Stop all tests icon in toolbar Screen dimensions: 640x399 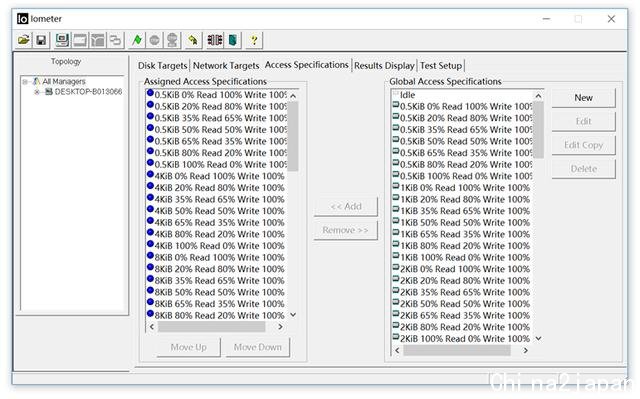coord(172,40)
